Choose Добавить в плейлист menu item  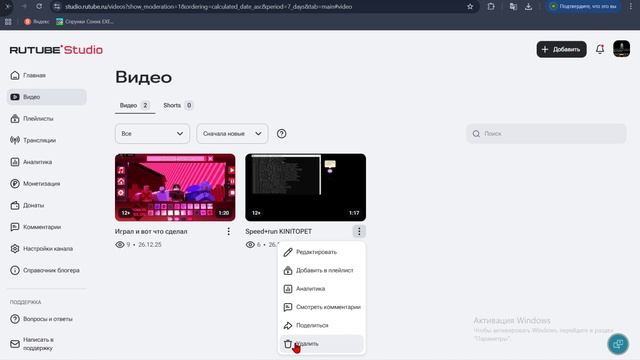coord(322,271)
